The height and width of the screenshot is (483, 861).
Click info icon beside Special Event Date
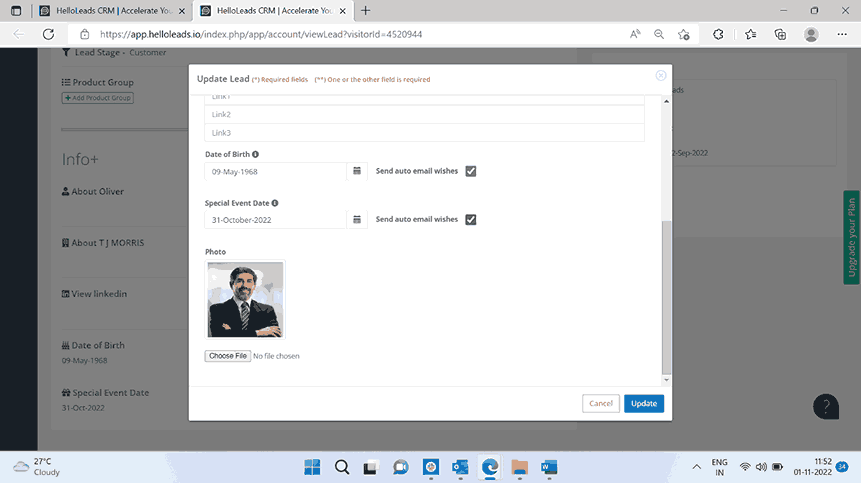[x=275, y=203]
